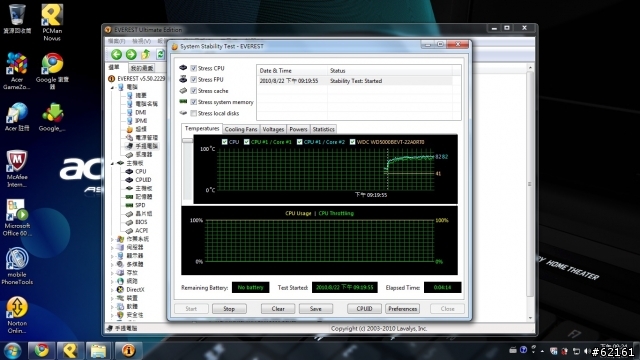Toggle the Stress FPU checkbox
Screen dimensions: 640x360
click(194, 80)
